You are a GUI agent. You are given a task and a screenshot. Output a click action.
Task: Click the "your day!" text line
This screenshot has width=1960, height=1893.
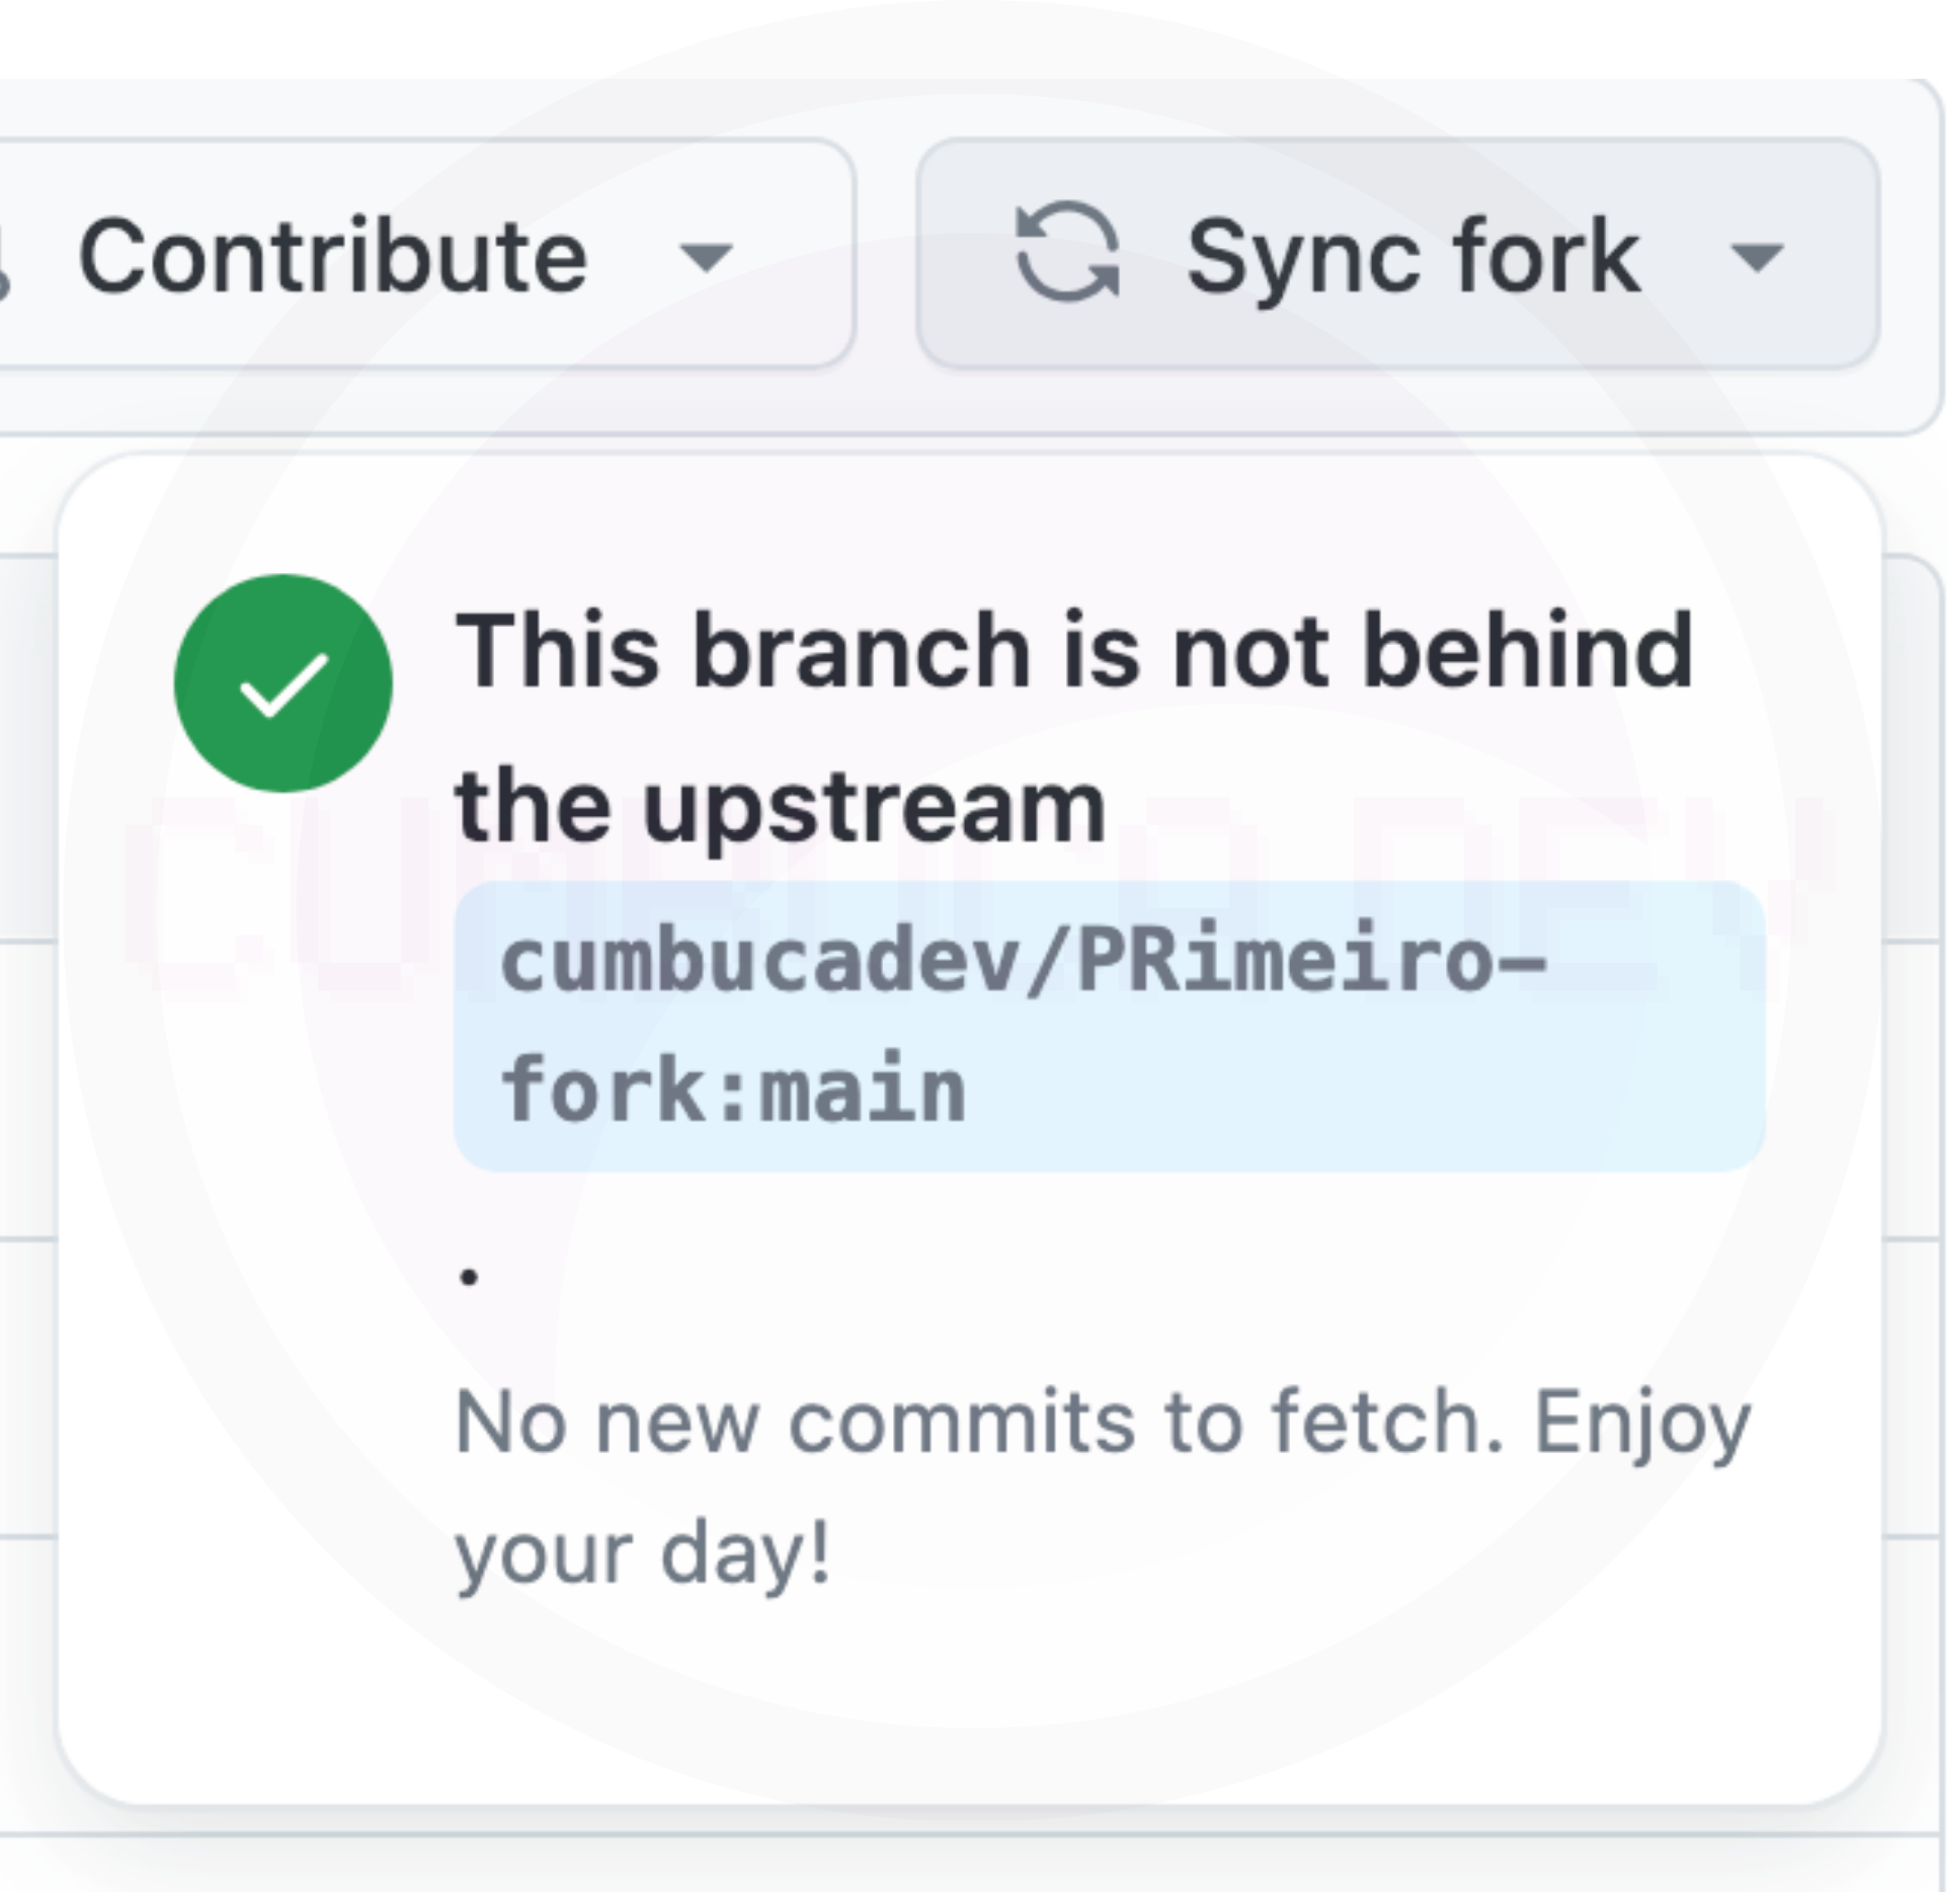tap(642, 1554)
